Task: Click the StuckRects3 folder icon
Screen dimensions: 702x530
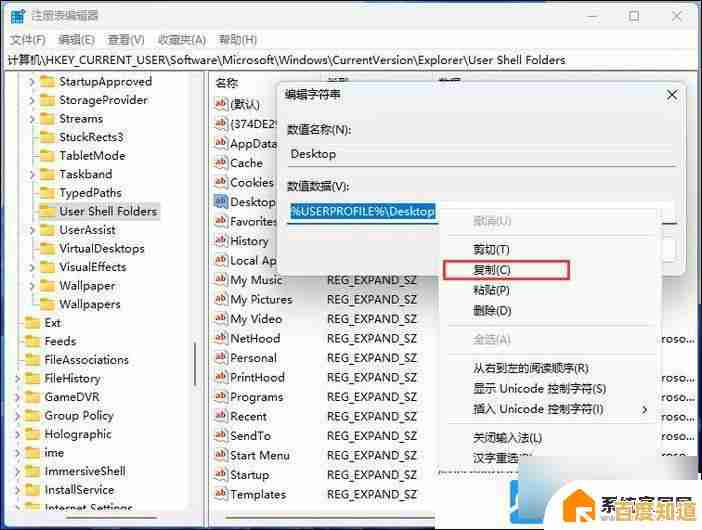Action: [47, 137]
